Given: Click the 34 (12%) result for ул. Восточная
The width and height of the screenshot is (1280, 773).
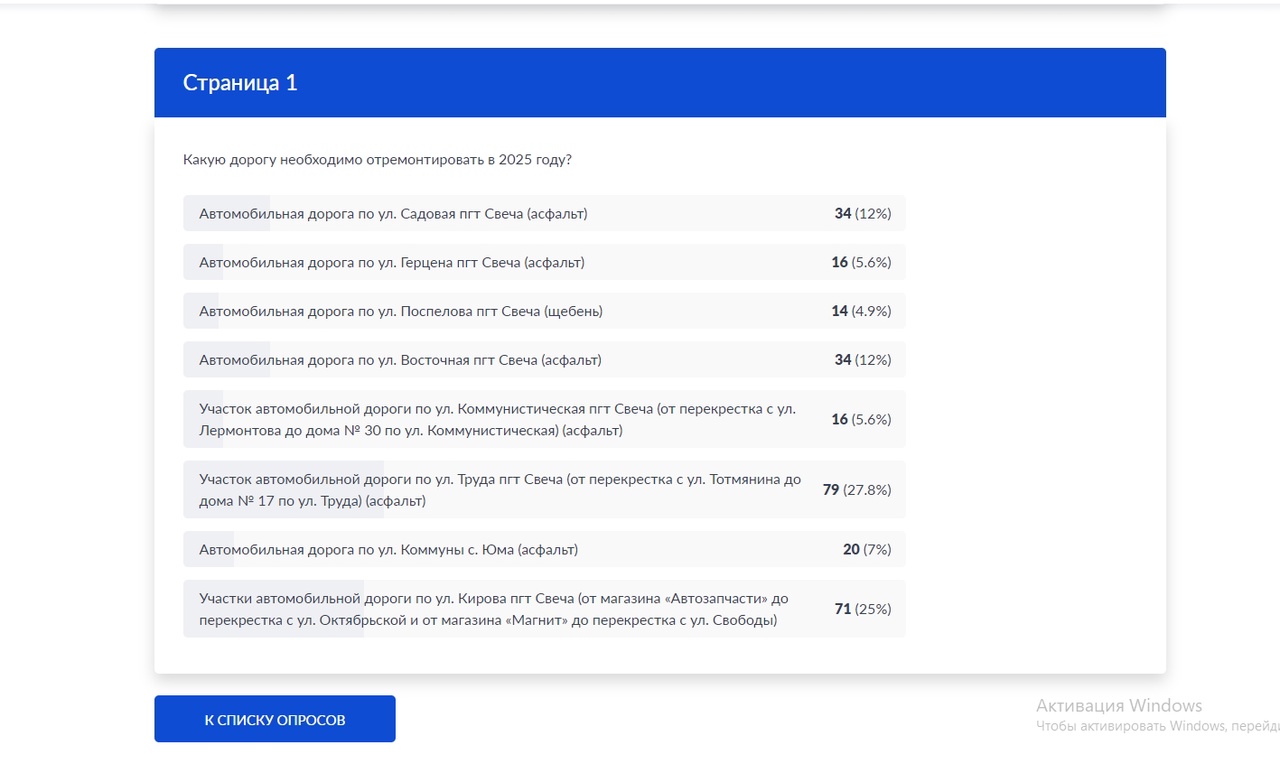Looking at the screenshot, I should pyautogui.click(x=863, y=360).
